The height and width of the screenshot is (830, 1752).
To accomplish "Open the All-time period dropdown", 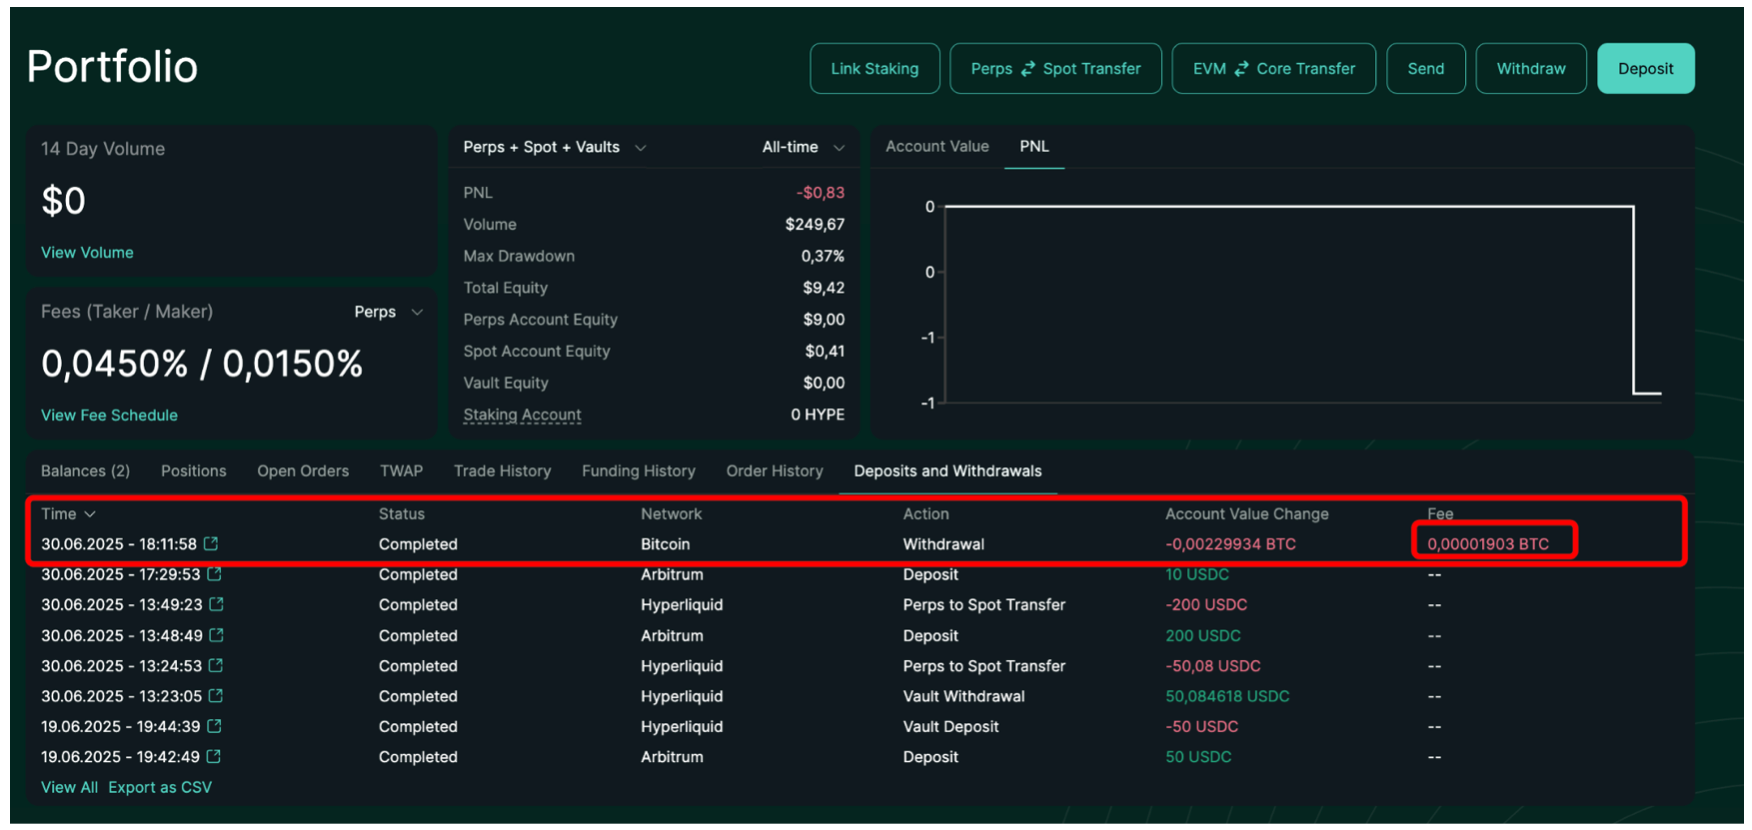I will pyautogui.click(x=803, y=147).
